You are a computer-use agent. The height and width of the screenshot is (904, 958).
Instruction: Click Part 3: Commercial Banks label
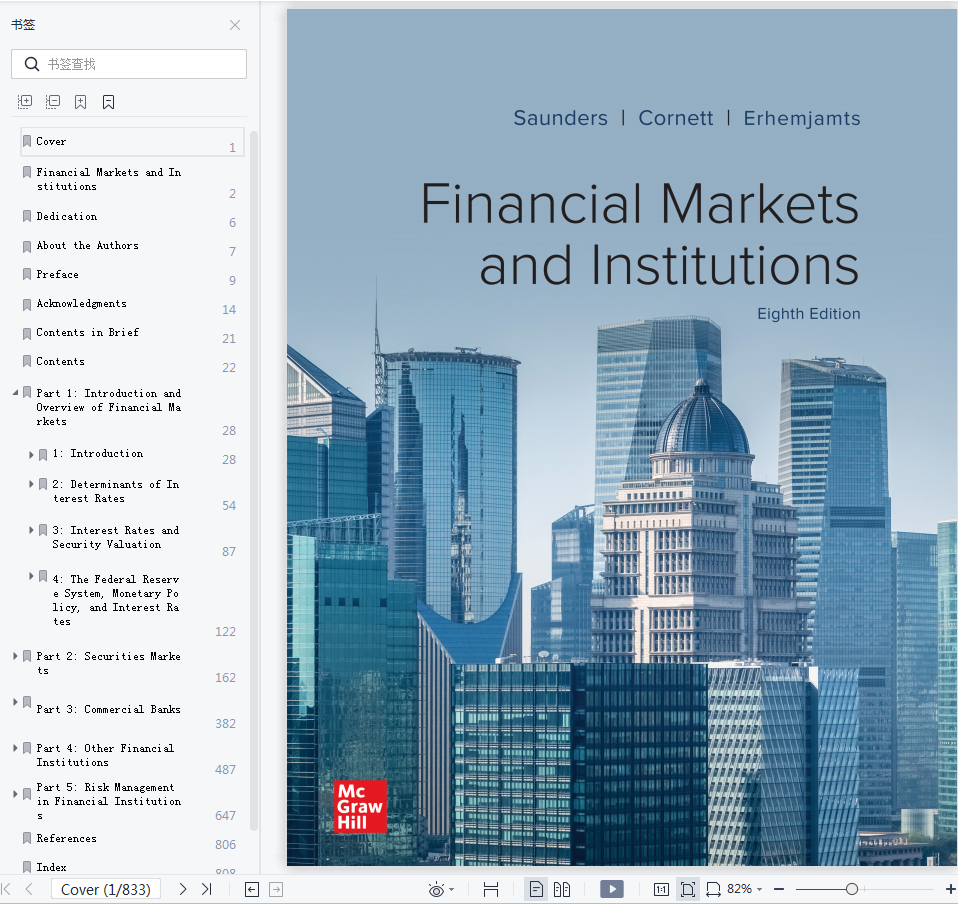(108, 709)
